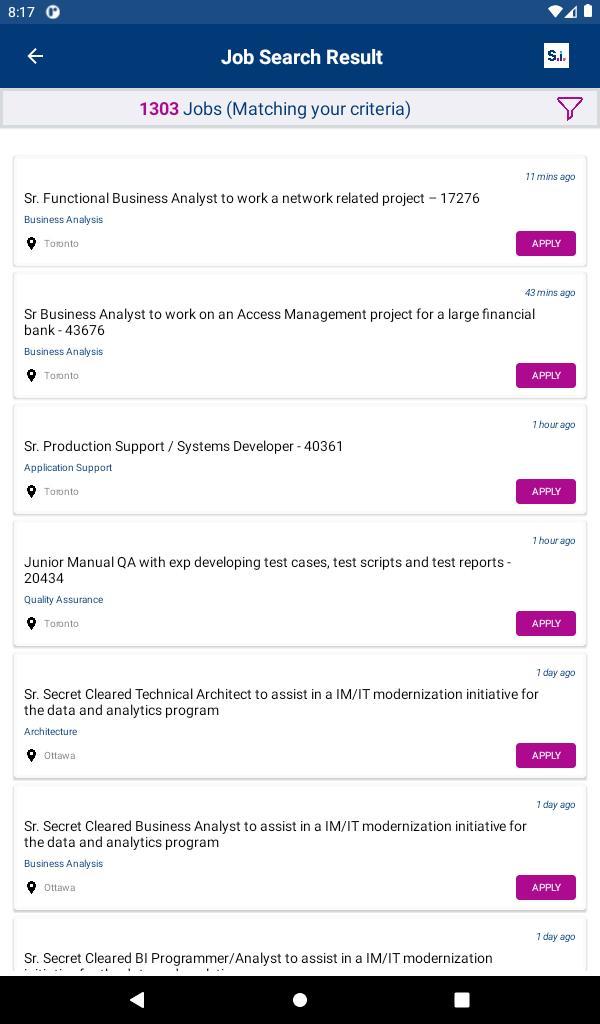Tap location pin on Functional Business Analyst job
This screenshot has height=1024, width=600.
click(31, 244)
